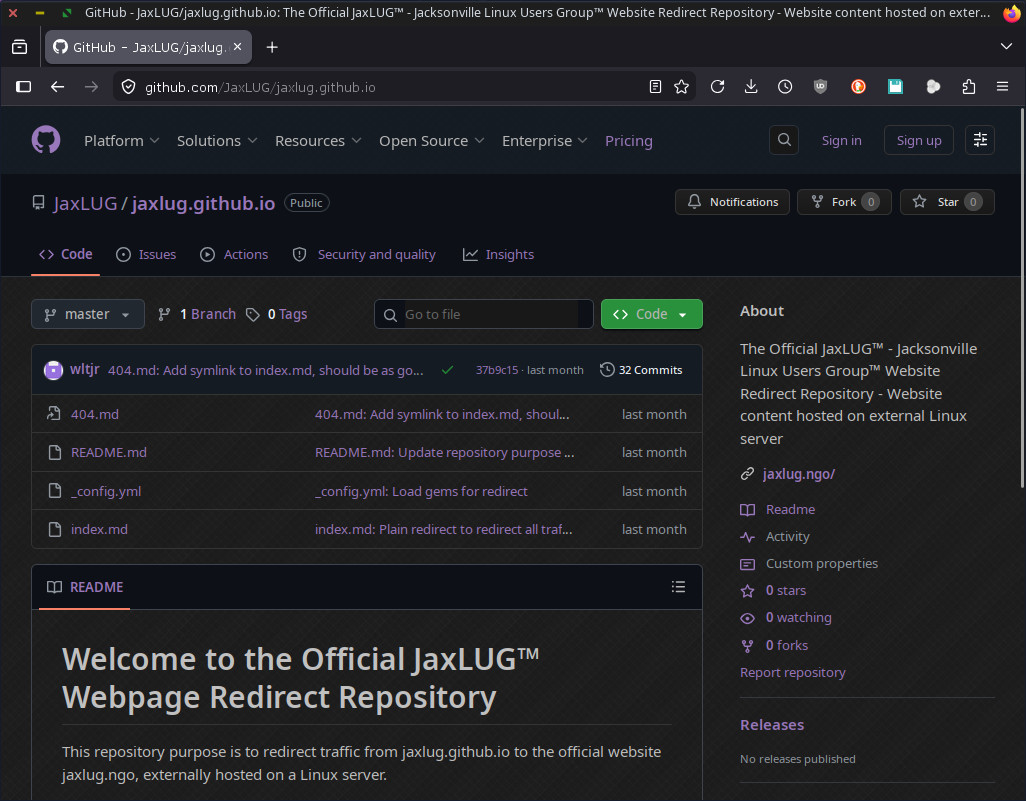Expand Open Source menu

coord(432,141)
